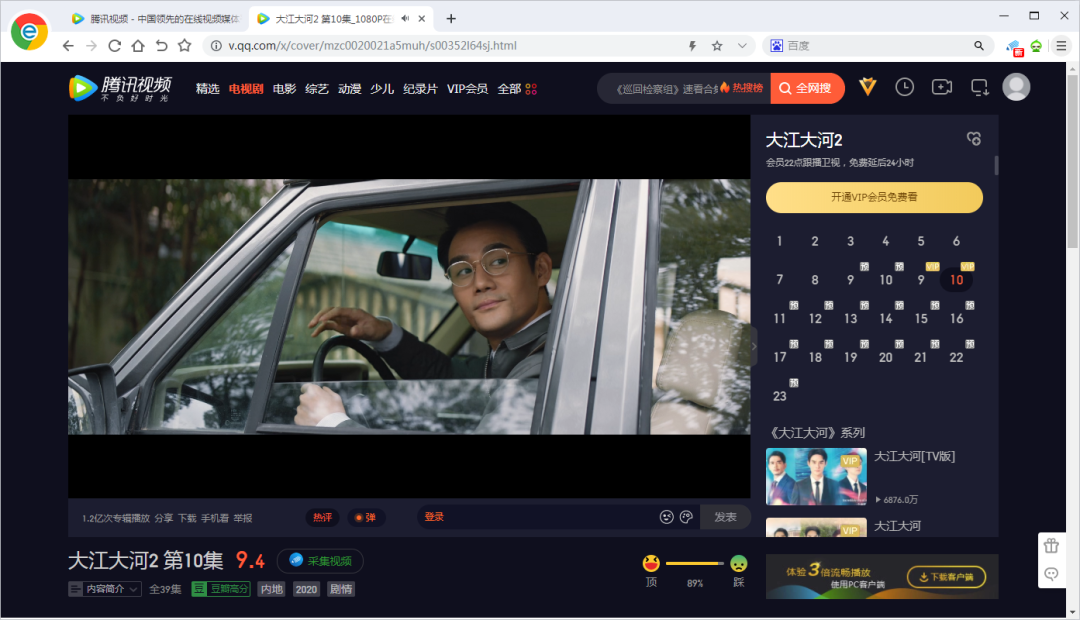
Task: Click the episode list scrollbar
Action: tap(996, 165)
